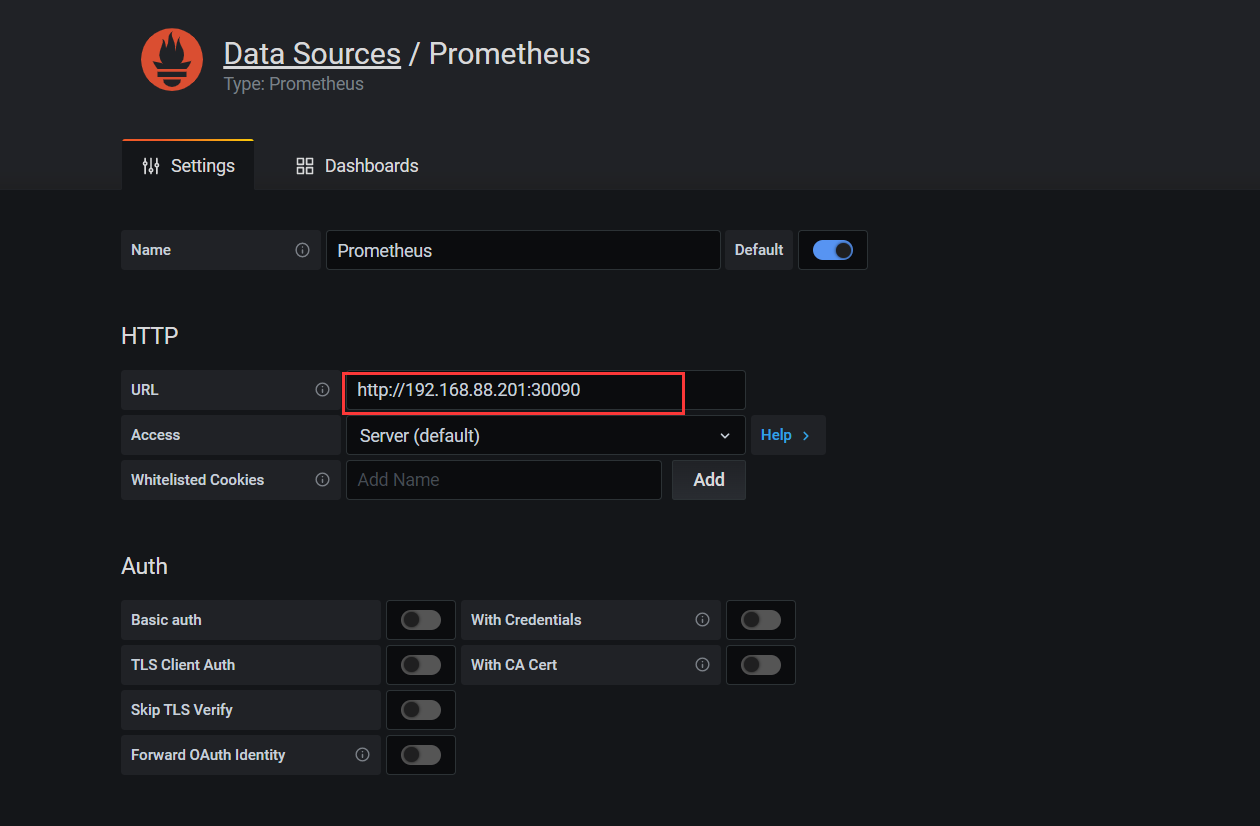Click the info icon beside Forward OAuth Identity
1260x826 pixels.
tap(362, 755)
